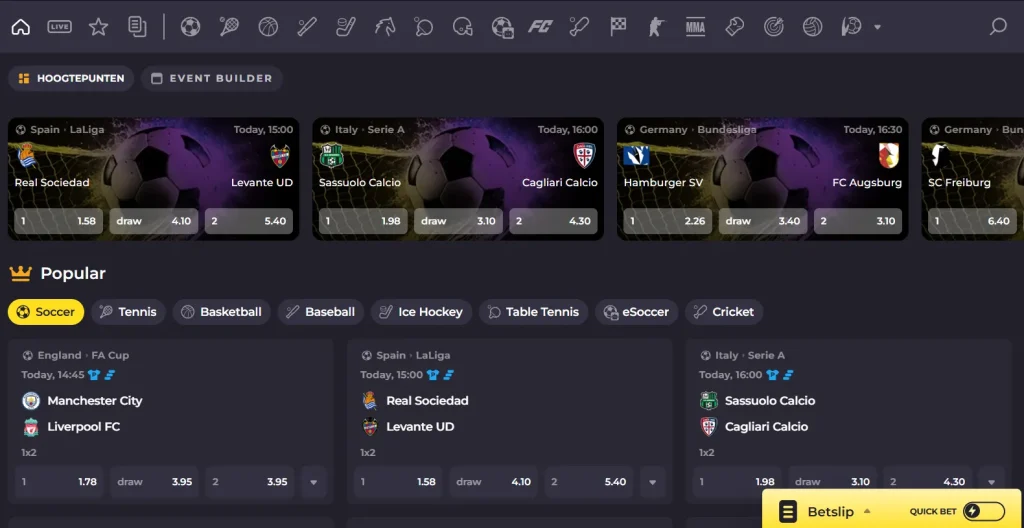Image resolution: width=1024 pixels, height=528 pixels.
Task: Open the LIVE betting icon
Action: (x=59, y=27)
